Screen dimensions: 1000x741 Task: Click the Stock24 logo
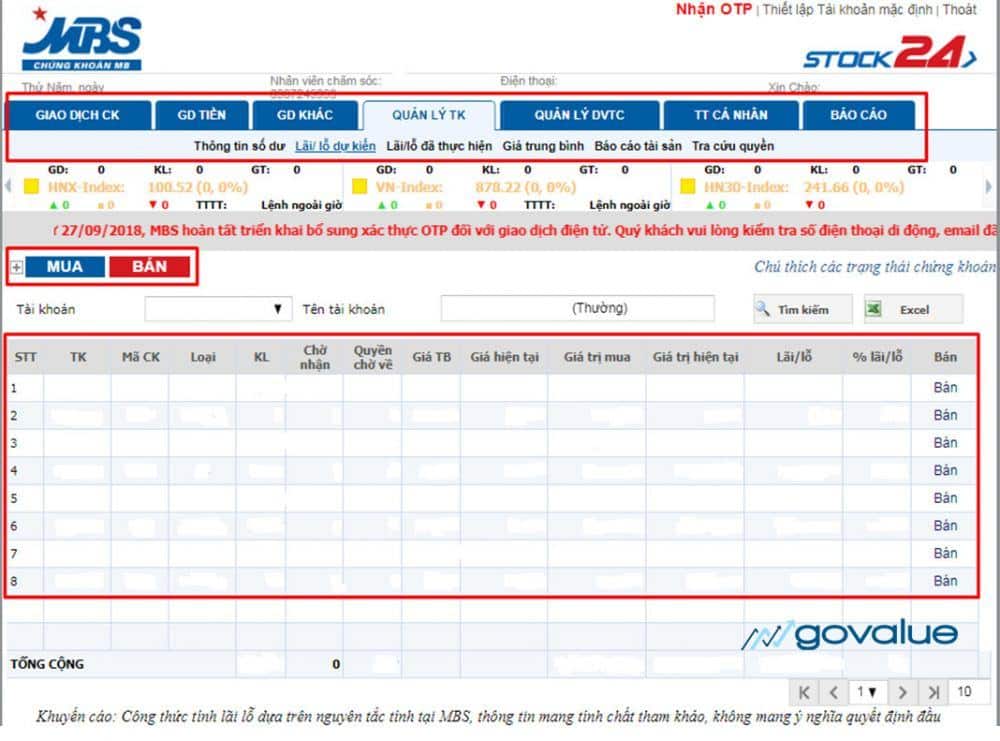(x=889, y=55)
